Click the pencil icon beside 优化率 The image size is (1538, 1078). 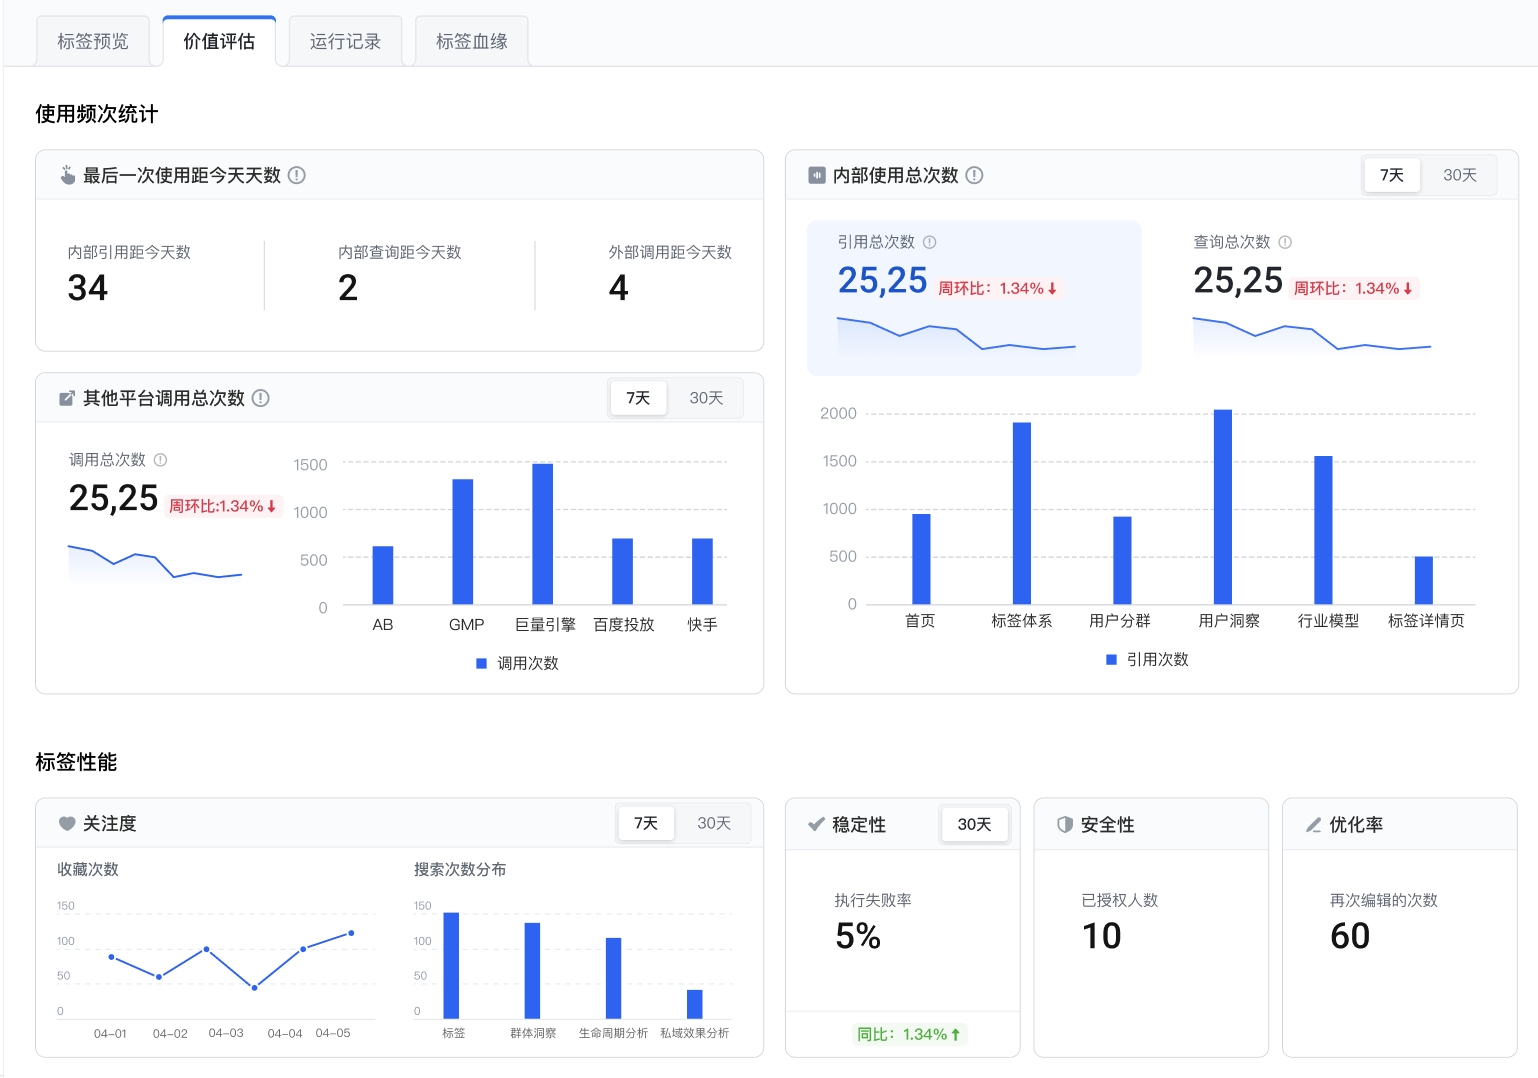point(1313,825)
